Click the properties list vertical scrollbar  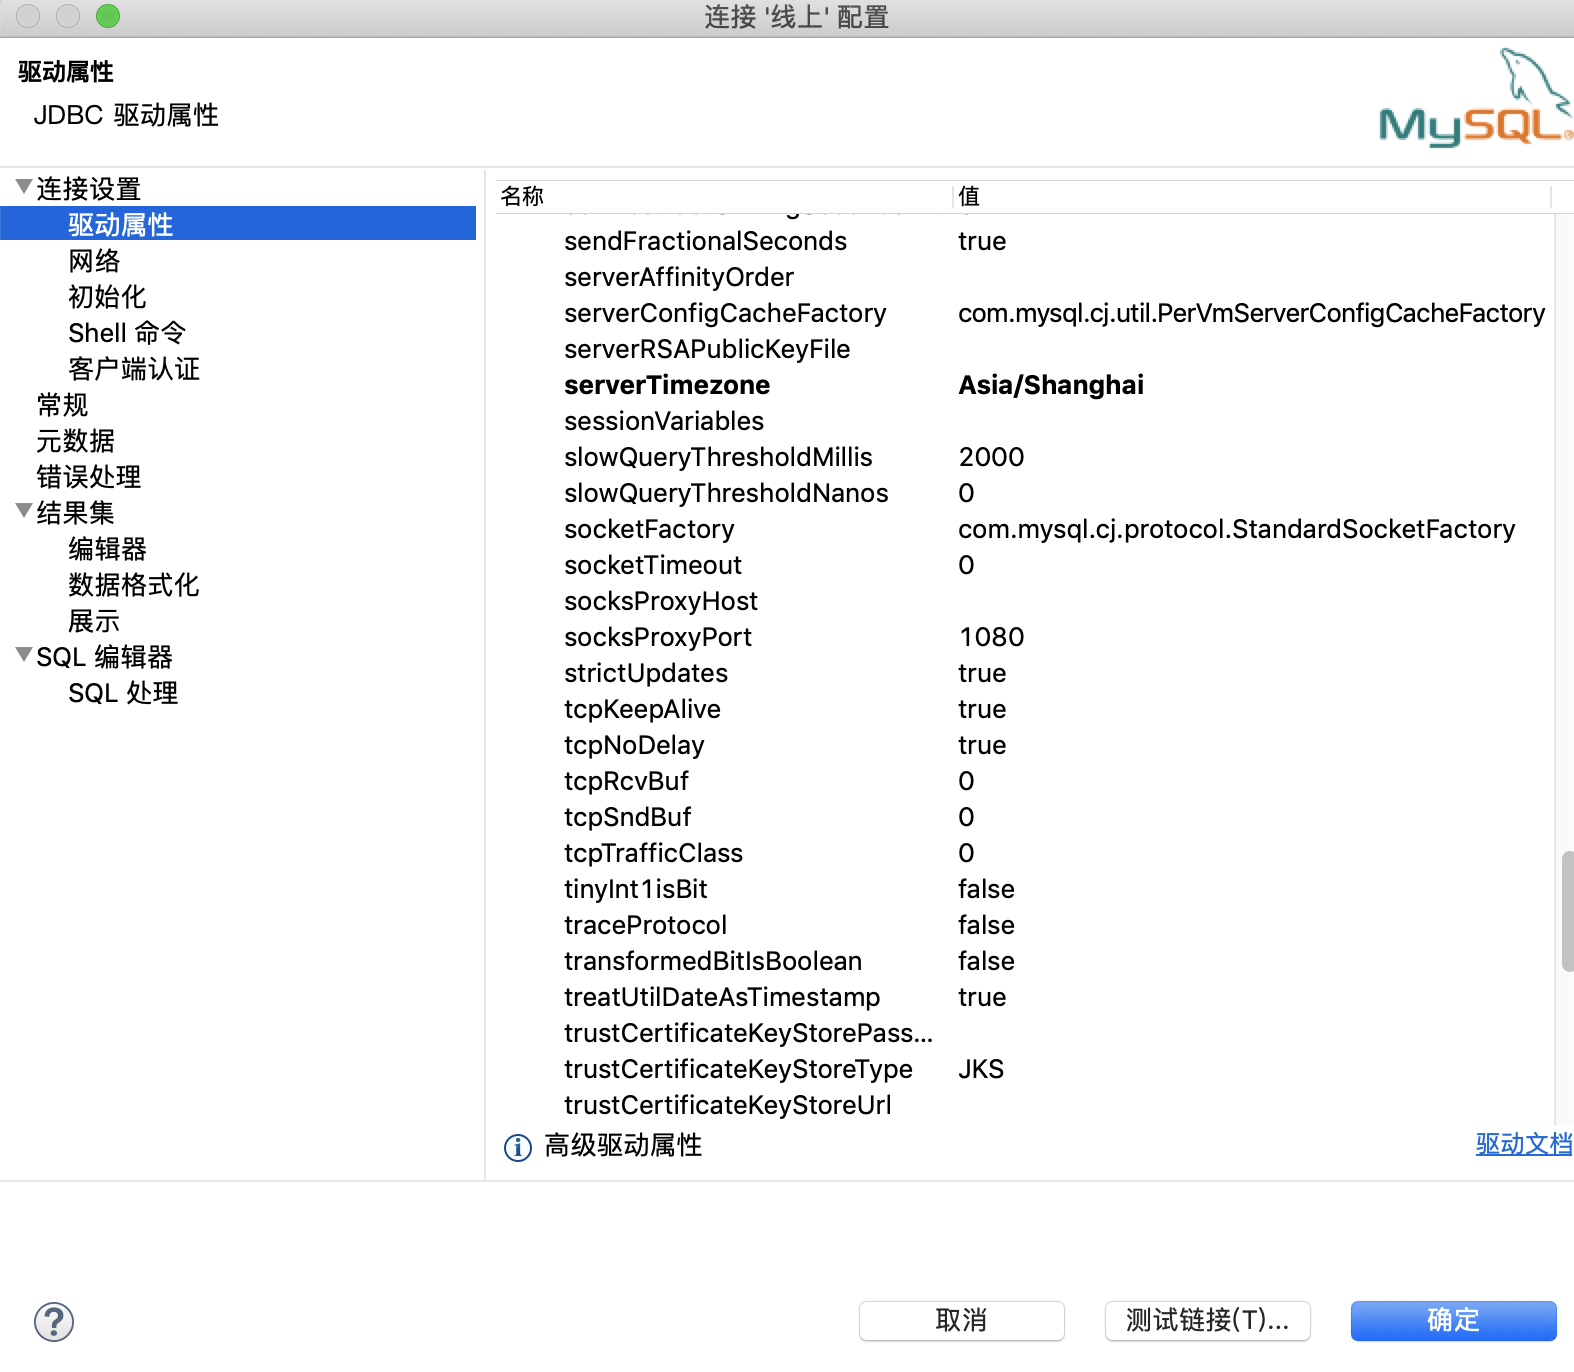[x=1566, y=910]
